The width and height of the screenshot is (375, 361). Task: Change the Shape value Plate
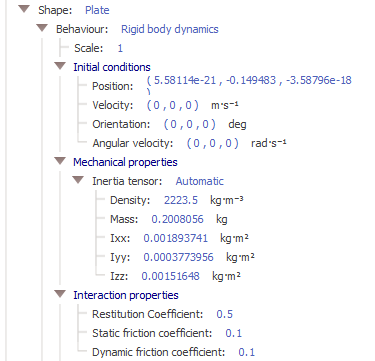tap(97, 10)
